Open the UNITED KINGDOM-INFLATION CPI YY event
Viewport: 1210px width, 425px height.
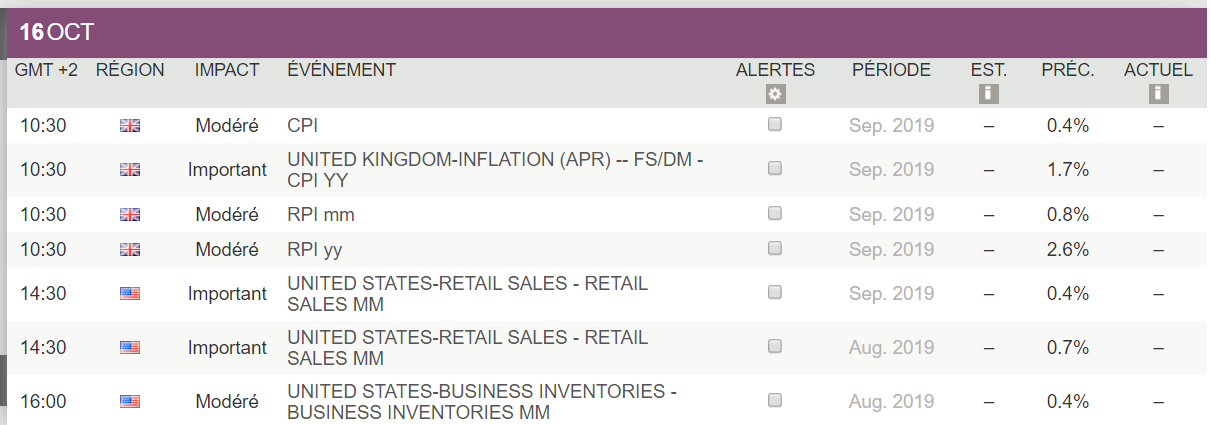point(495,169)
